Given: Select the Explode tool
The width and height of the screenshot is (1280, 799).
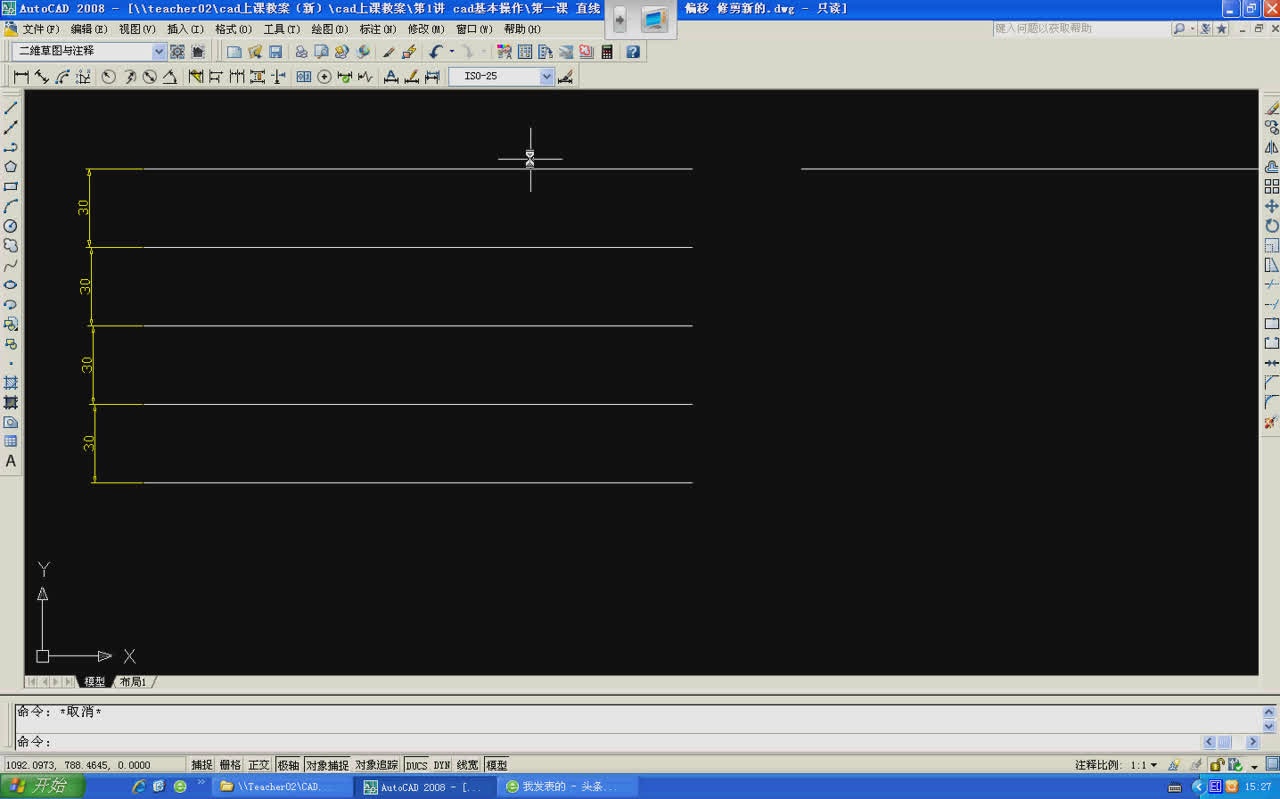Looking at the screenshot, I should point(1272,422).
